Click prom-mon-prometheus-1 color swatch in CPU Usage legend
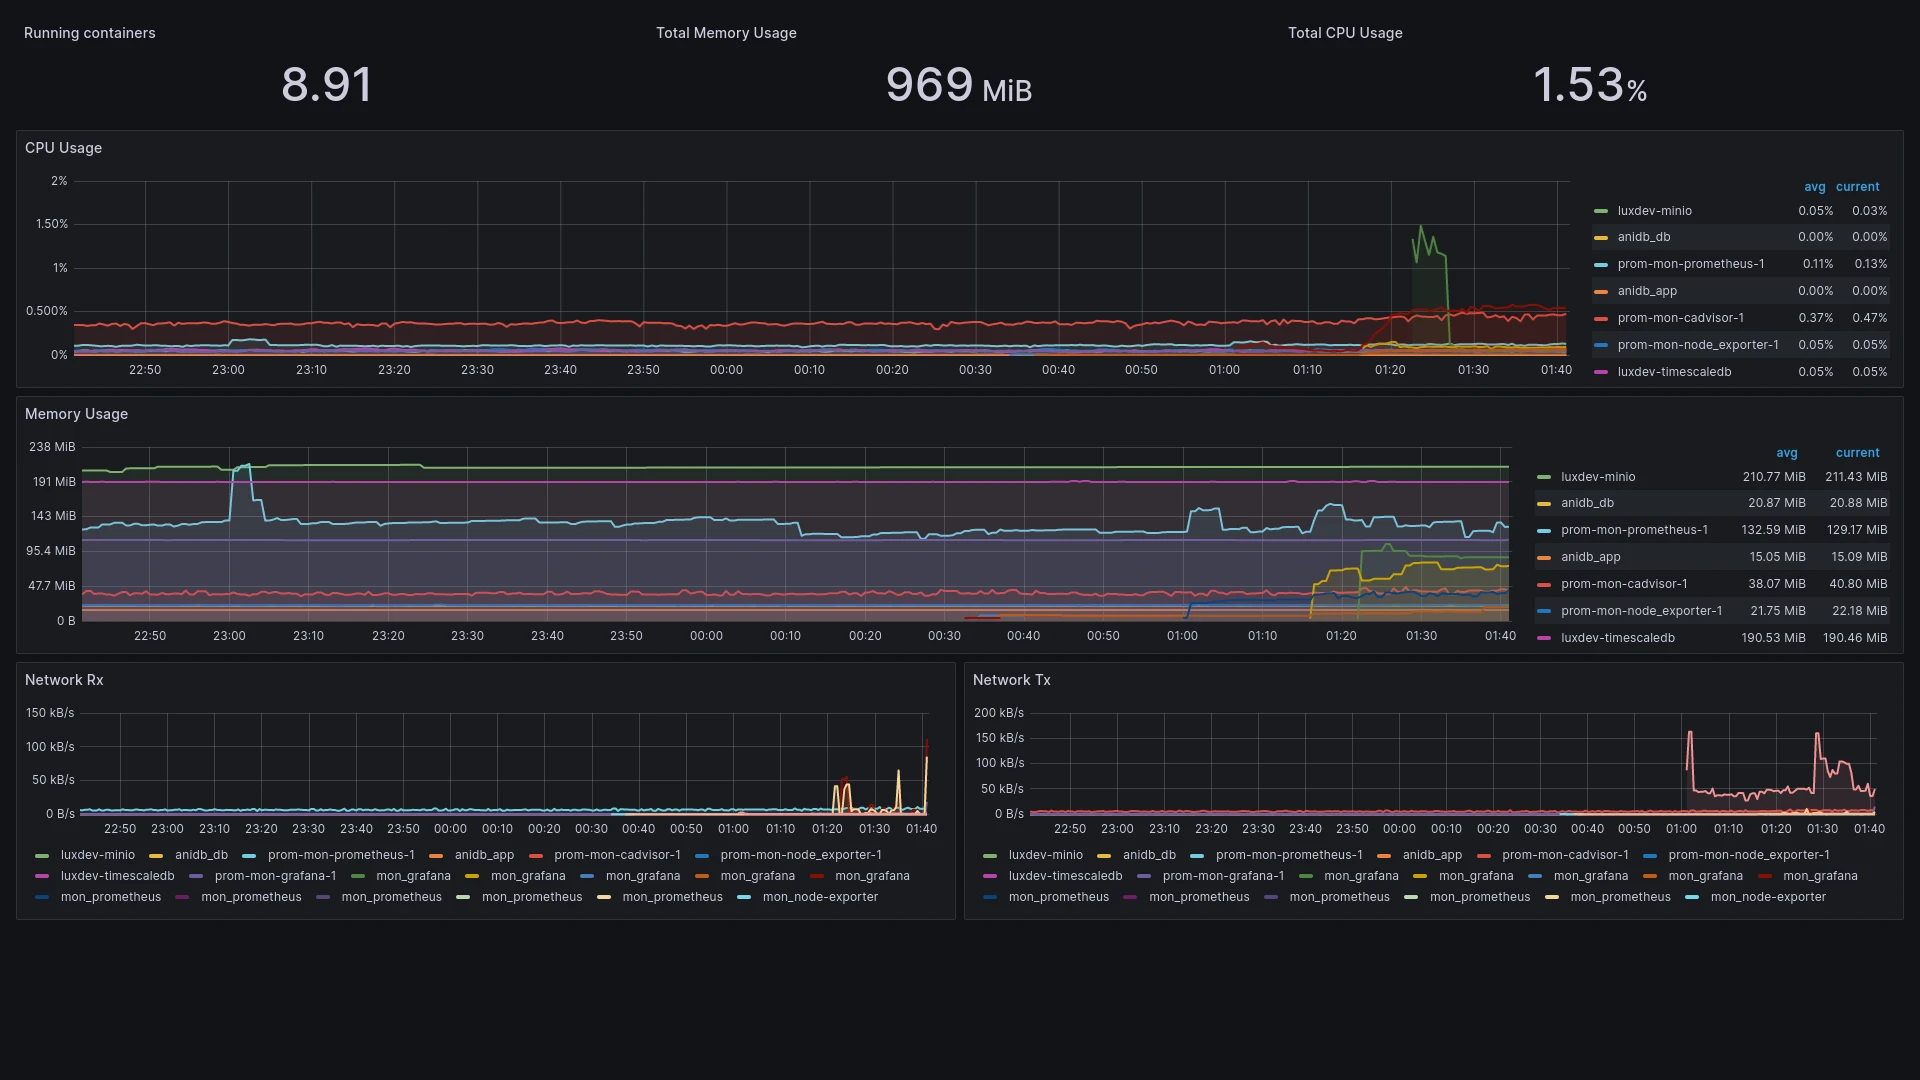The height and width of the screenshot is (1080, 1920). [x=1601, y=265]
